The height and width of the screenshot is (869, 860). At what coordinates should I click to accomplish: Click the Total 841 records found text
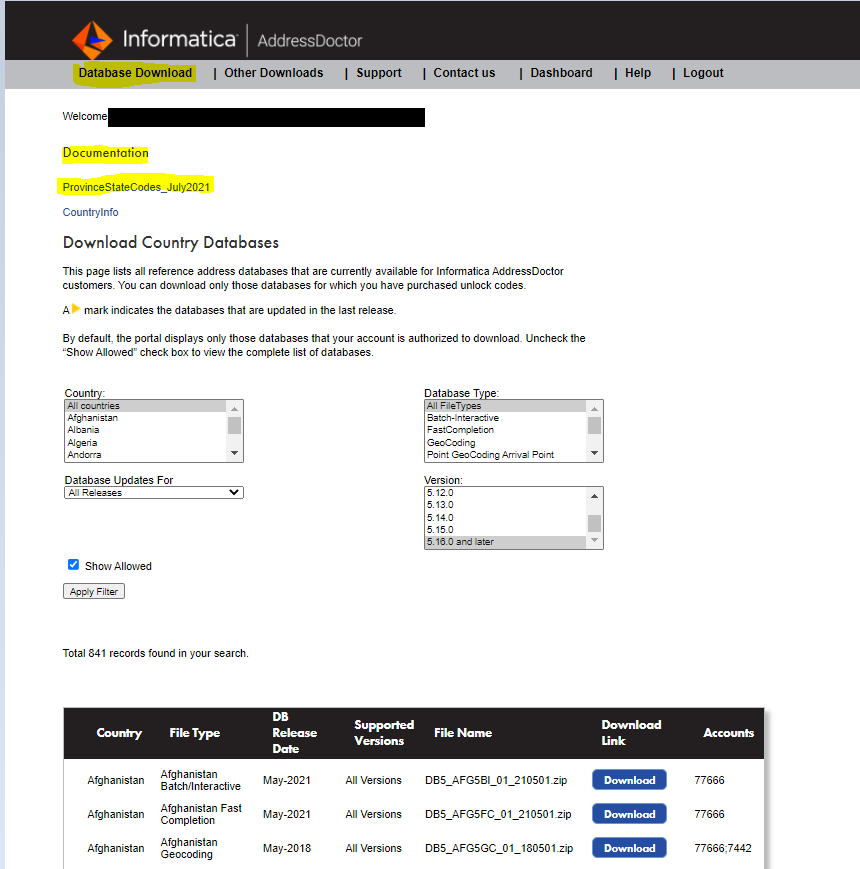pos(156,653)
